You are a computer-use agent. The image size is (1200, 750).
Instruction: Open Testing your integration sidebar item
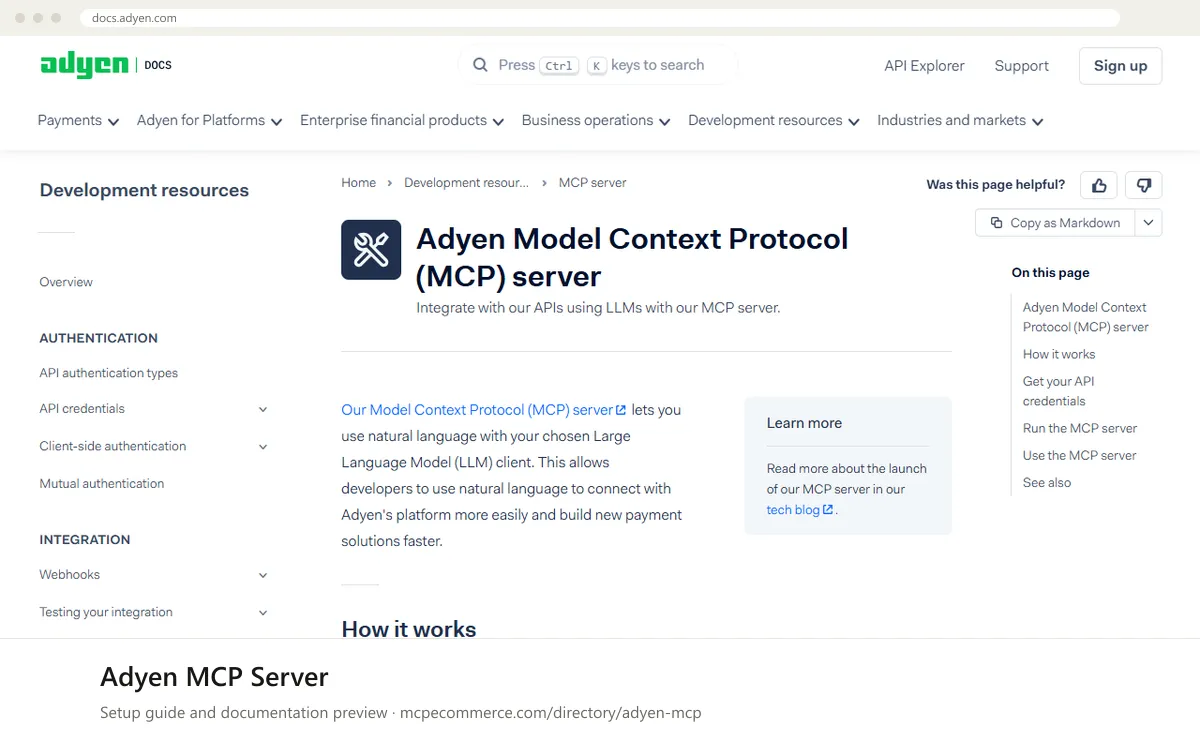click(x=105, y=612)
